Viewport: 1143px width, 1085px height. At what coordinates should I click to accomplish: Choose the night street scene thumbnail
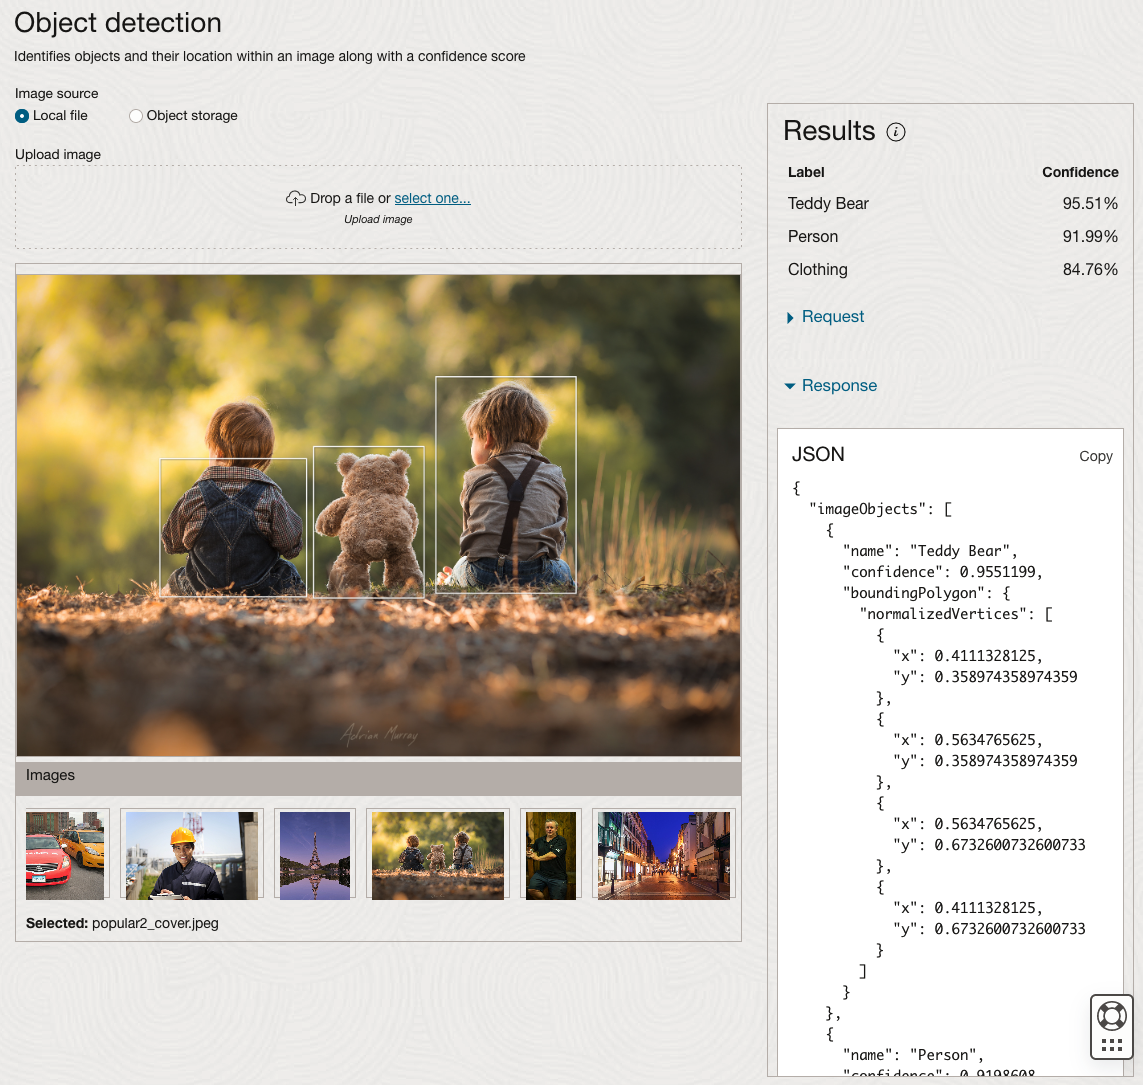coord(664,855)
